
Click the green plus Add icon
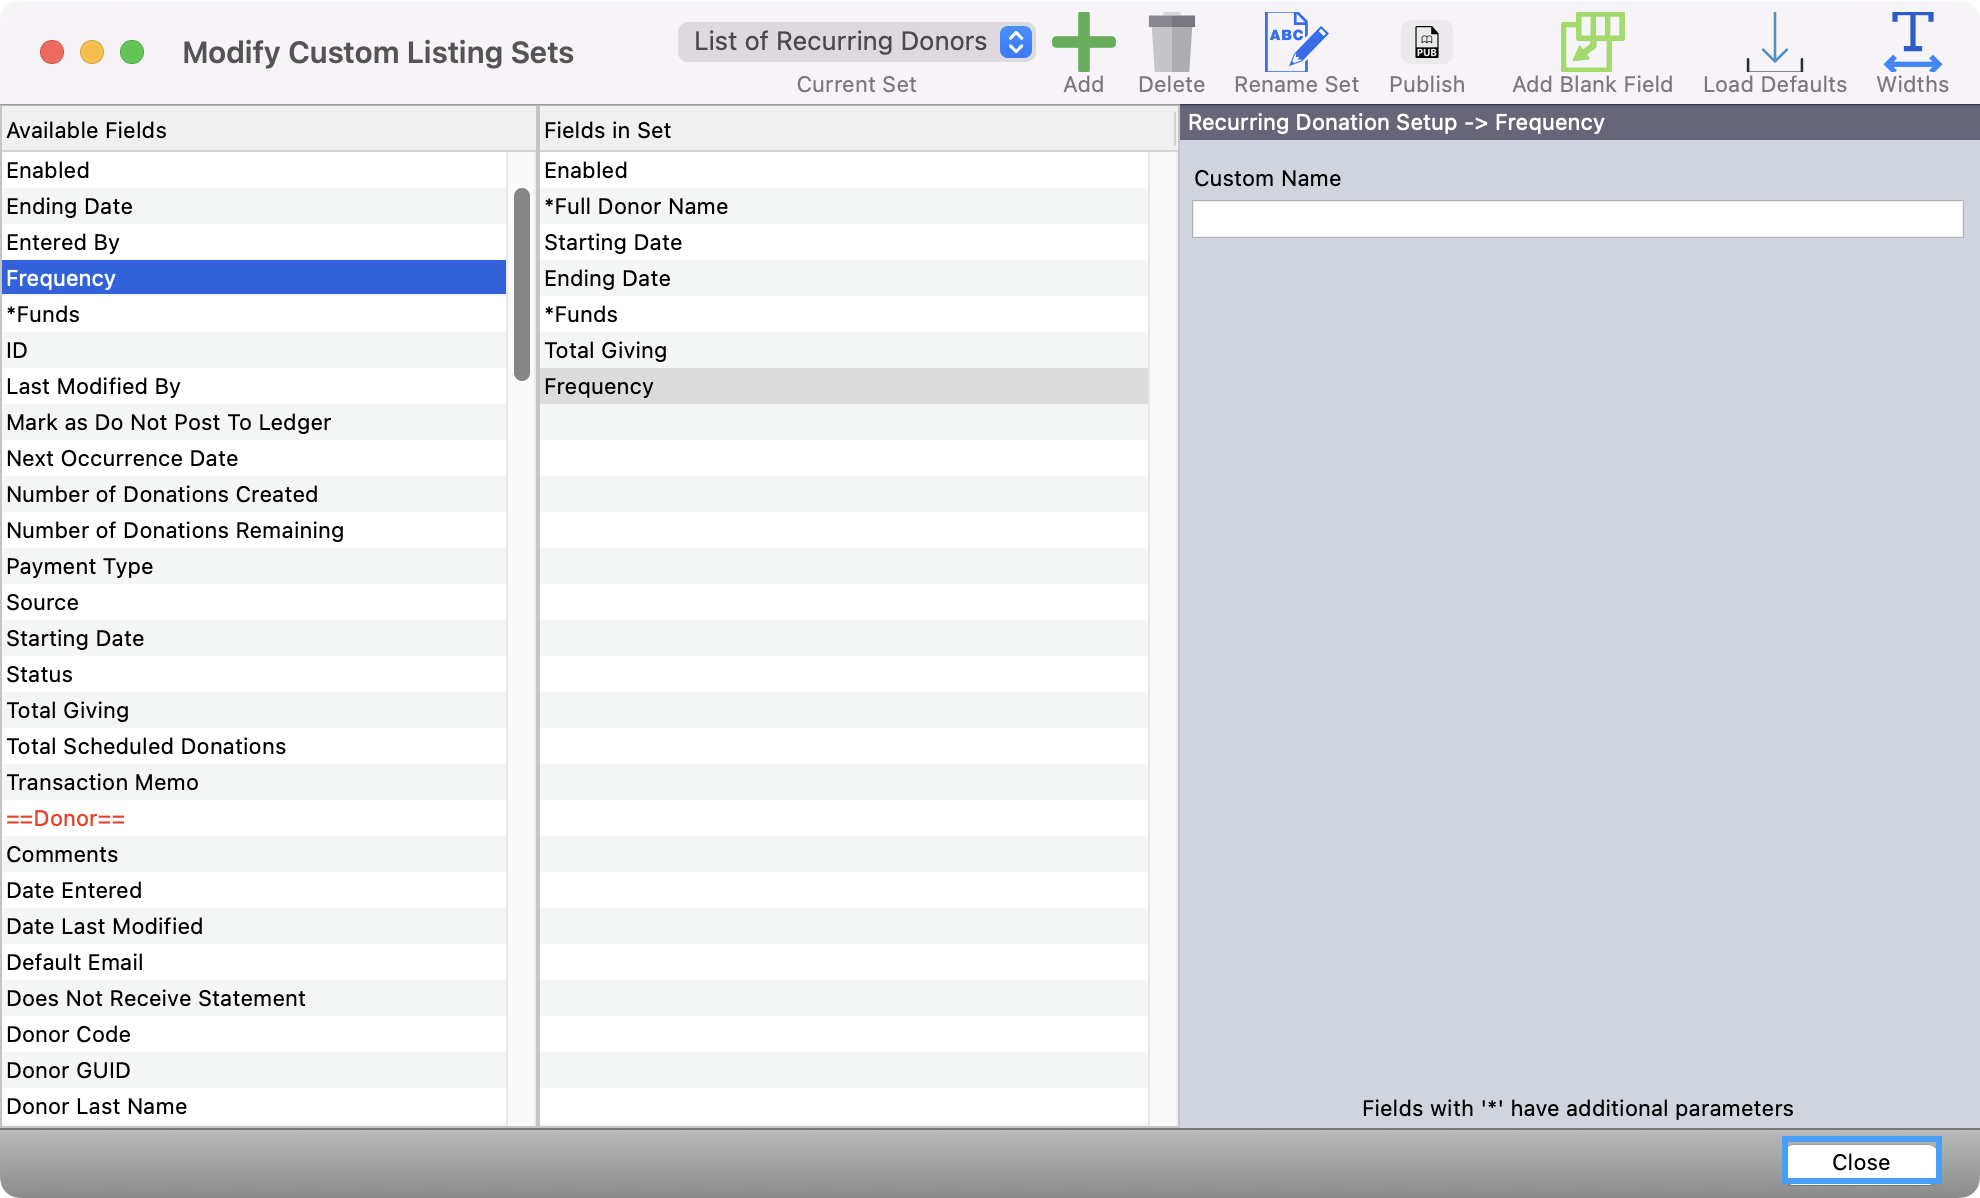tap(1083, 43)
